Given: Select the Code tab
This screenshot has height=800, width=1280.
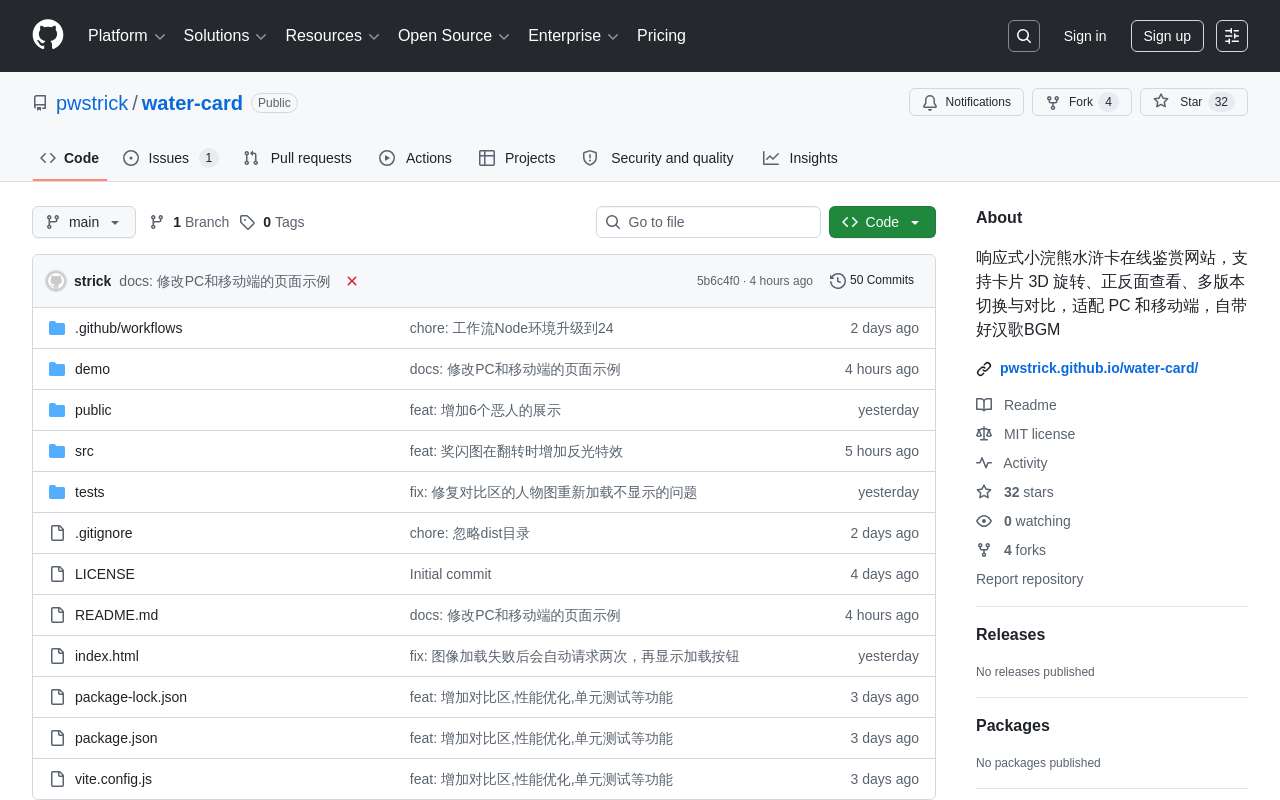Looking at the screenshot, I should click(70, 158).
